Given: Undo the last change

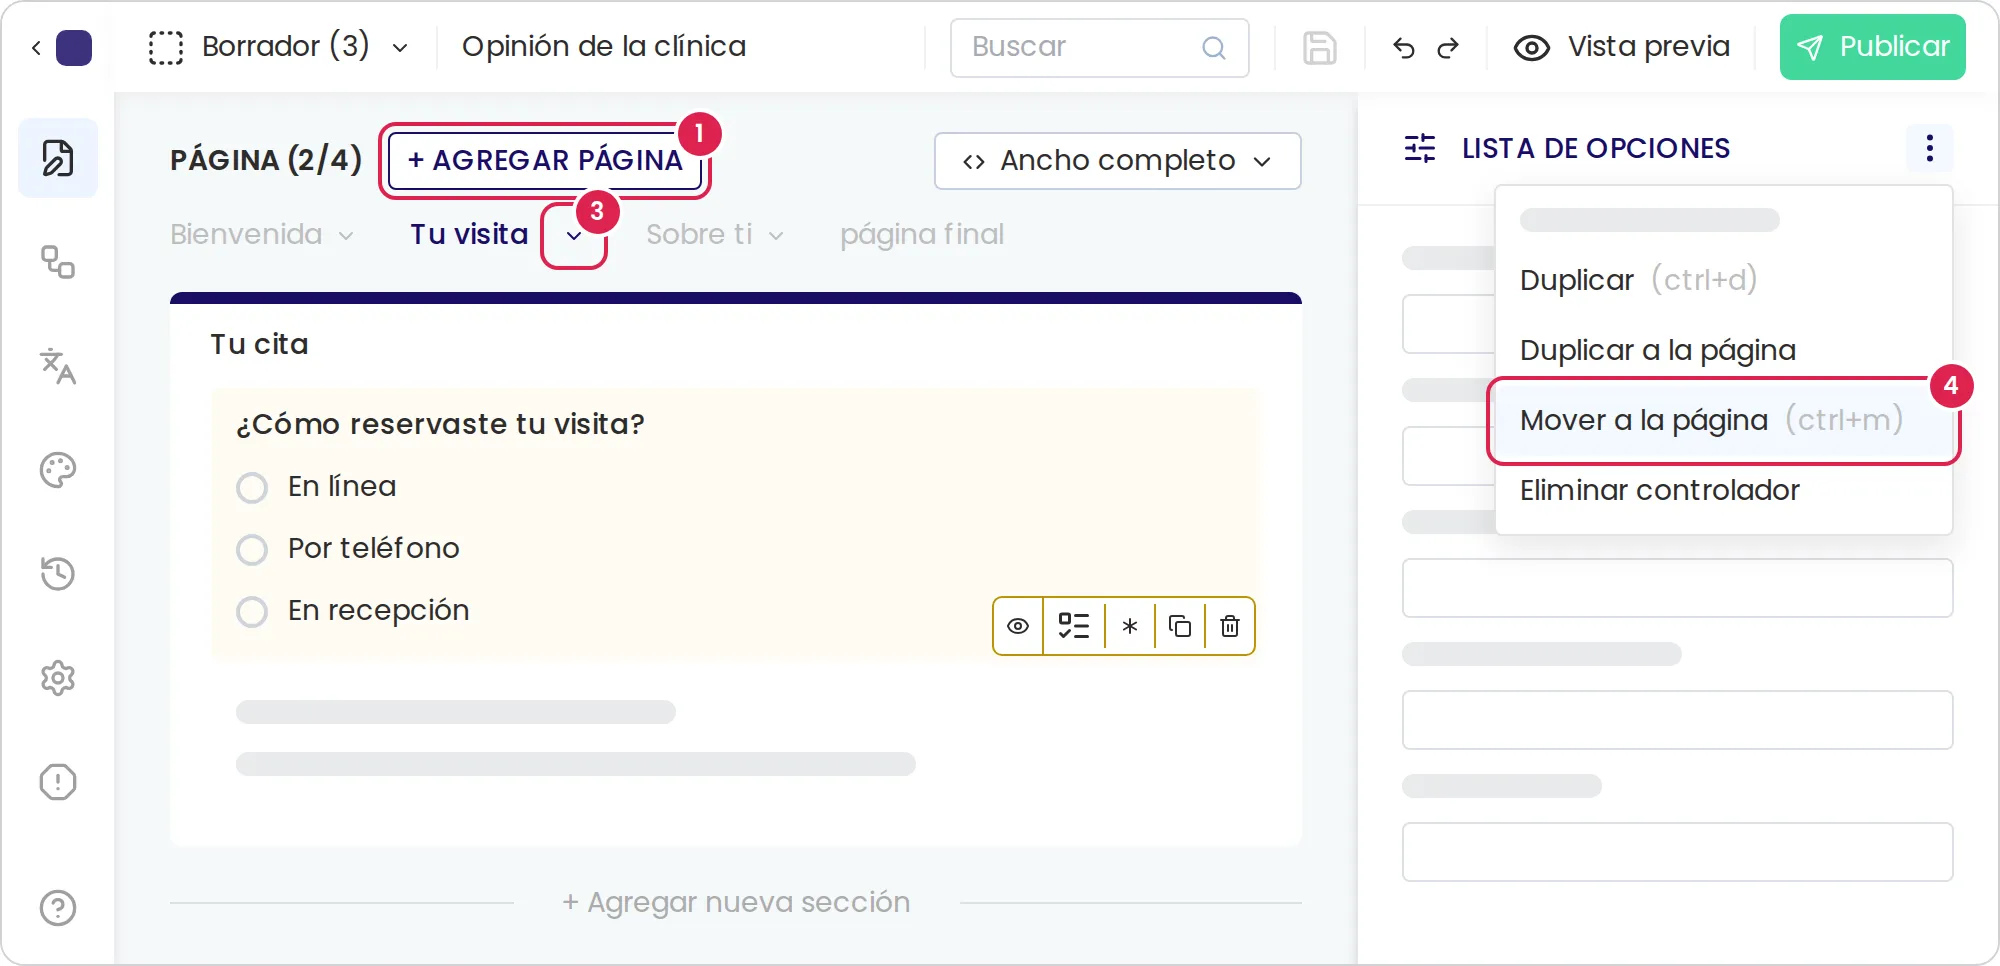Looking at the screenshot, I should click(x=1404, y=48).
